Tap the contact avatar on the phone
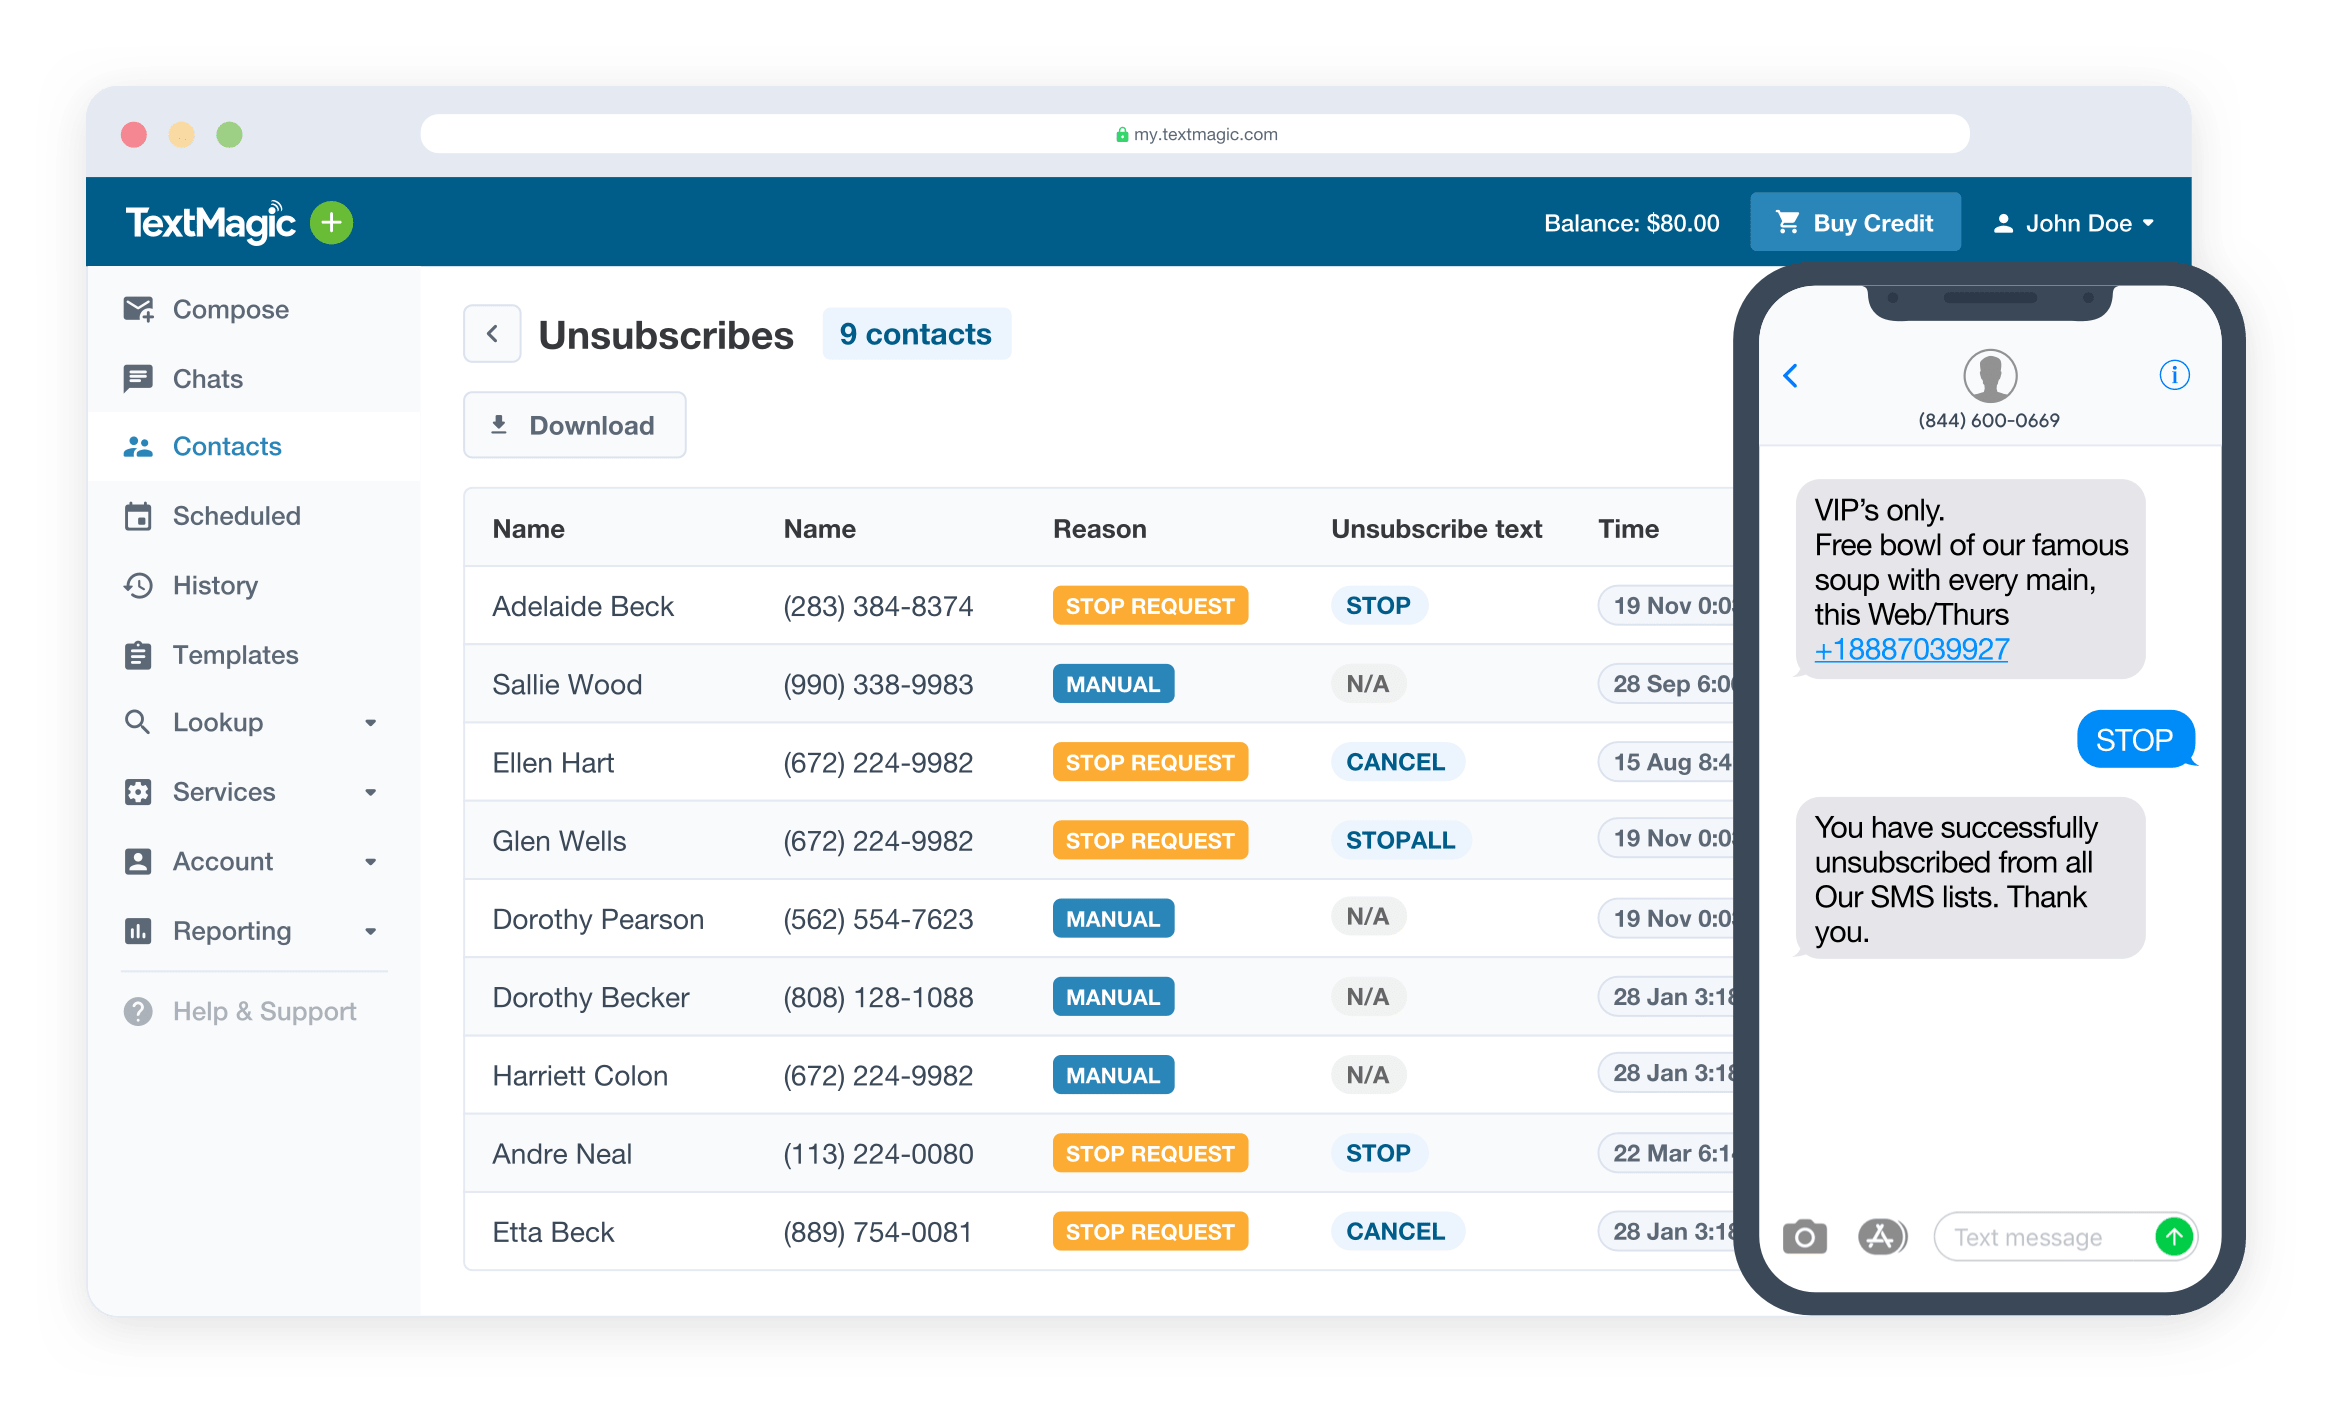 point(1990,376)
